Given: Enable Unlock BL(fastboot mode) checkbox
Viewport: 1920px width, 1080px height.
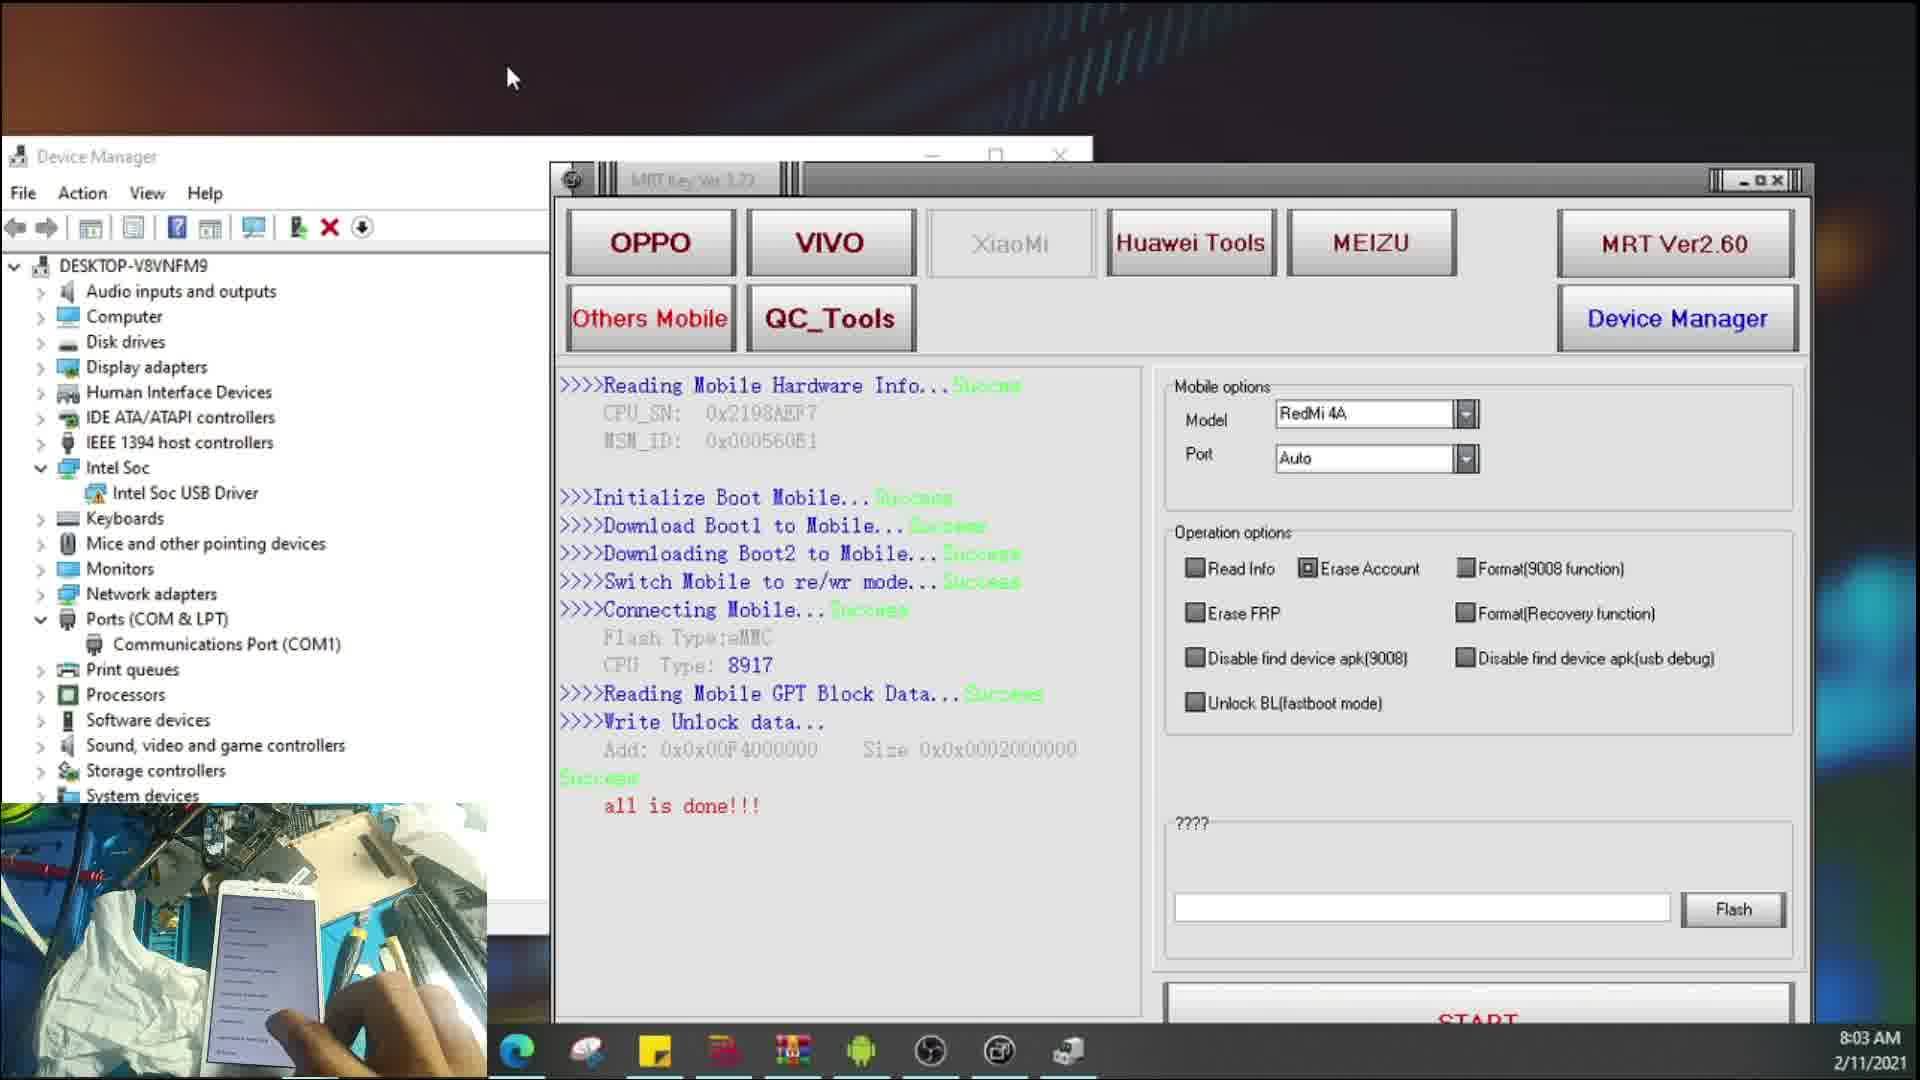Looking at the screenshot, I should (x=1195, y=703).
